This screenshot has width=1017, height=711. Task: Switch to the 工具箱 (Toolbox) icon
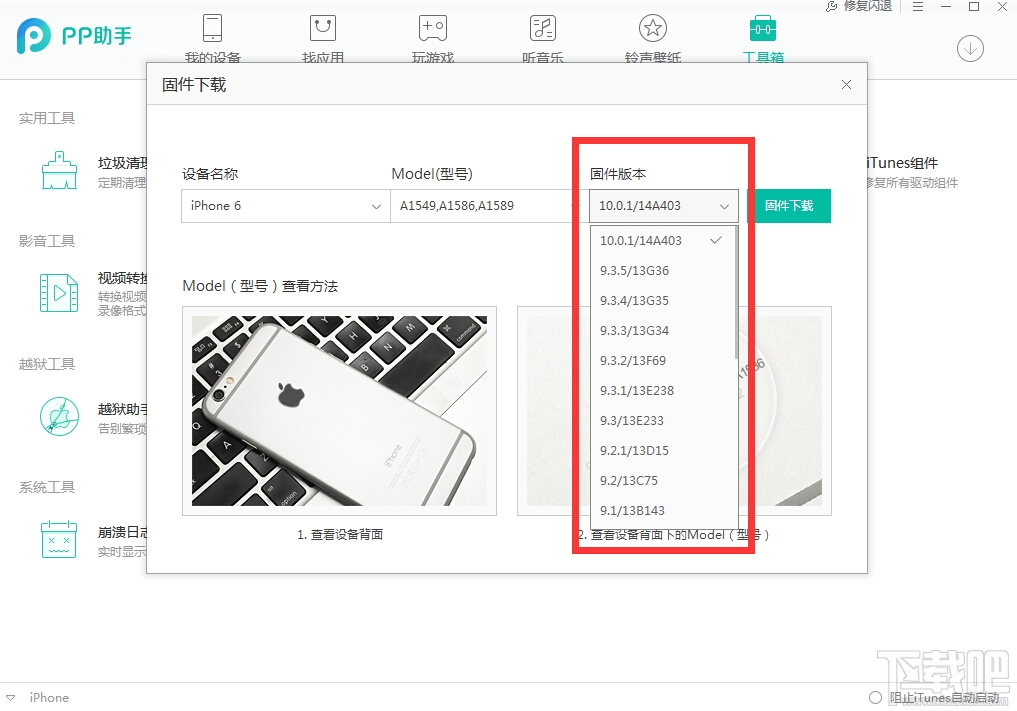click(762, 28)
